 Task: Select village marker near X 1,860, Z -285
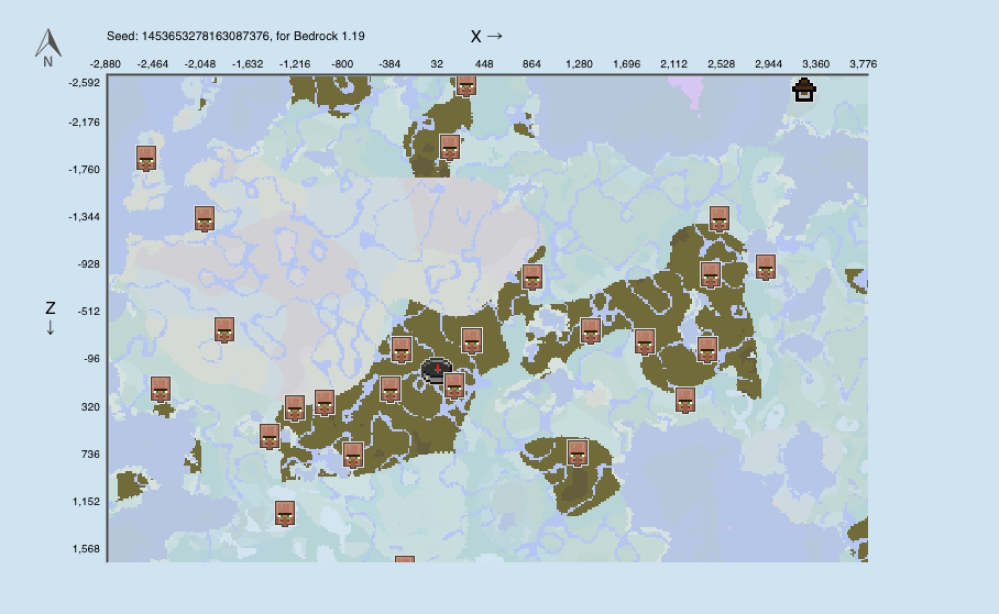click(645, 341)
